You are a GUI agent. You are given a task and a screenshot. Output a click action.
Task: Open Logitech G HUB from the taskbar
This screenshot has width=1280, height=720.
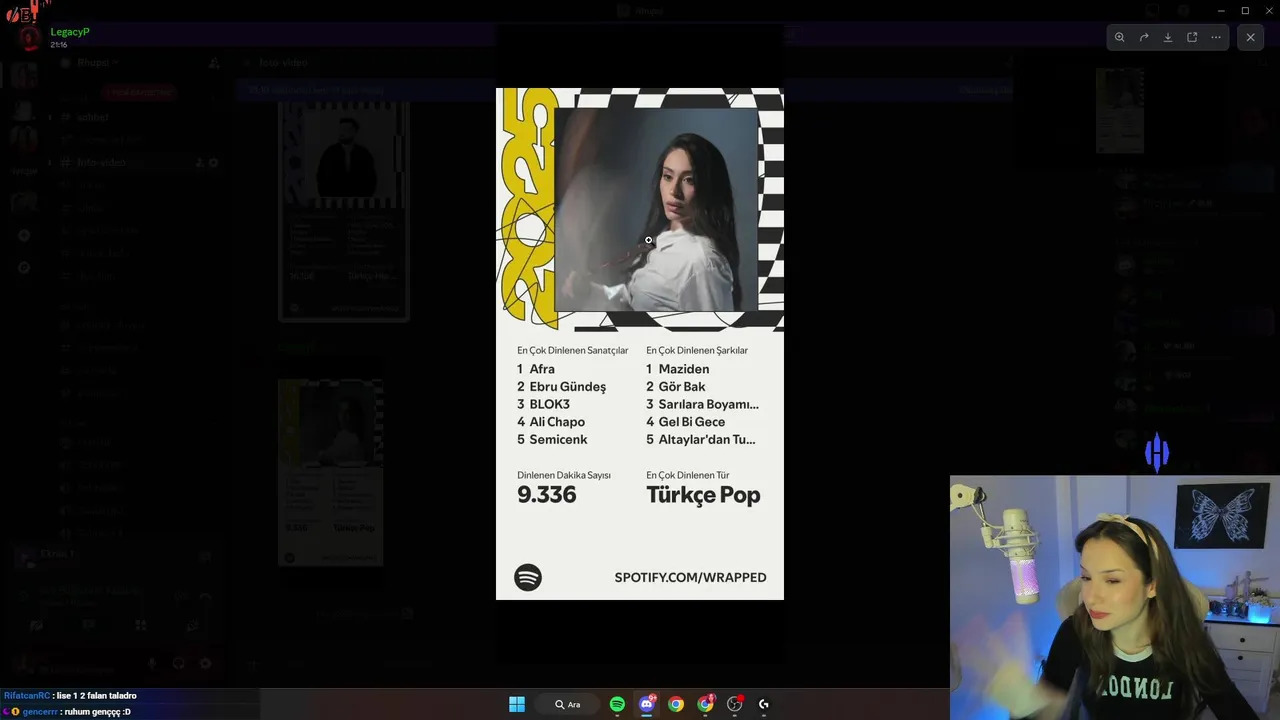[x=764, y=704]
